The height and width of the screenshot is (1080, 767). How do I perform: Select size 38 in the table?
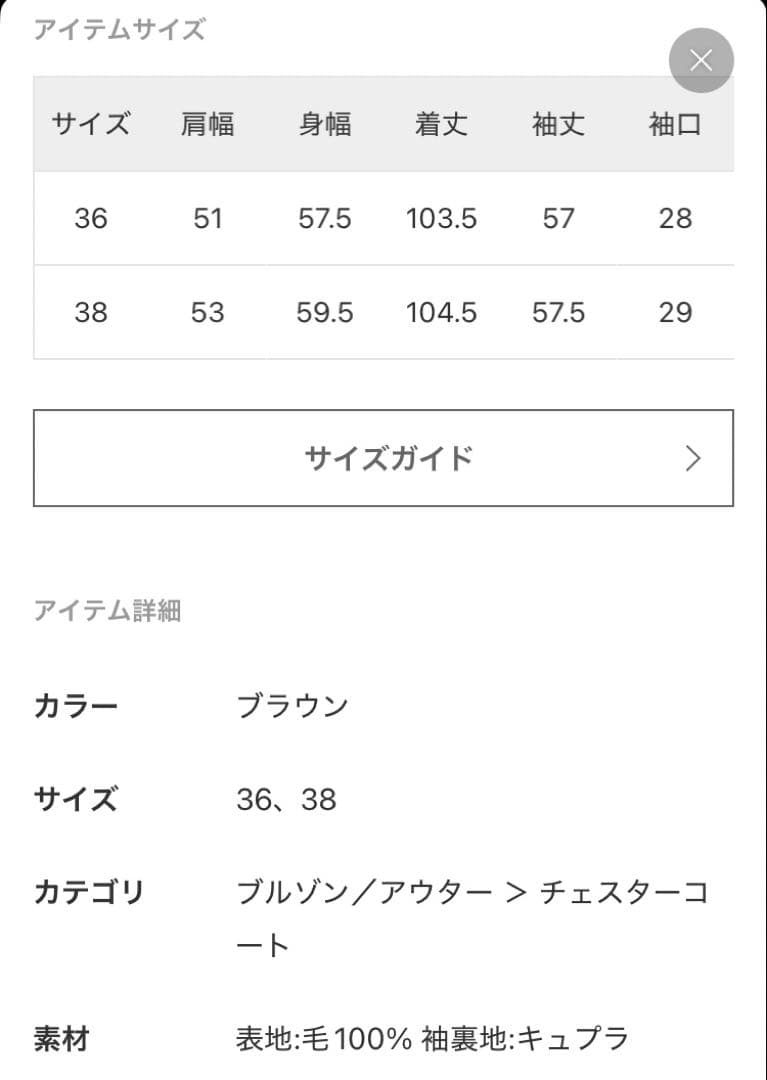(91, 312)
